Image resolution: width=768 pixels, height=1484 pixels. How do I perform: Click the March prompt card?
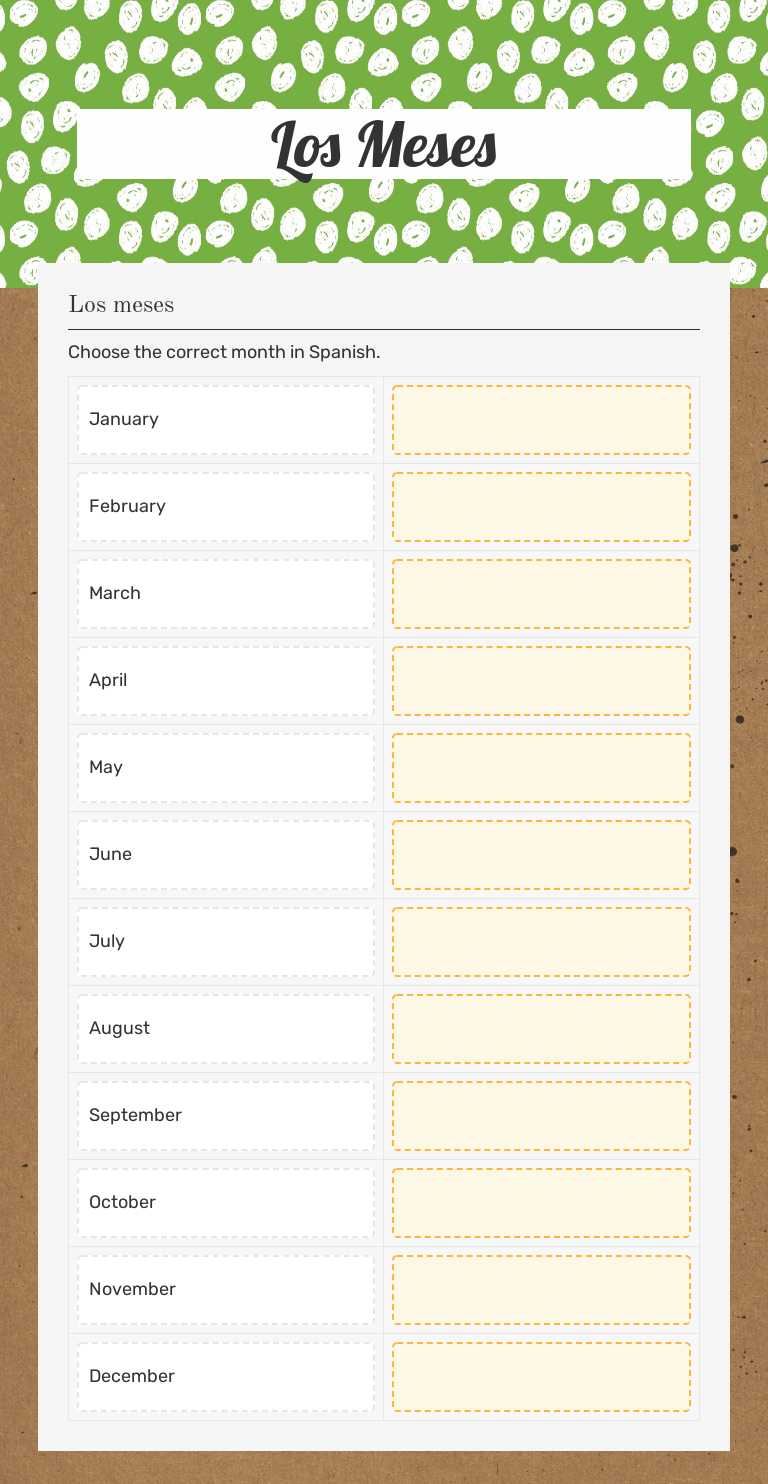pos(226,594)
